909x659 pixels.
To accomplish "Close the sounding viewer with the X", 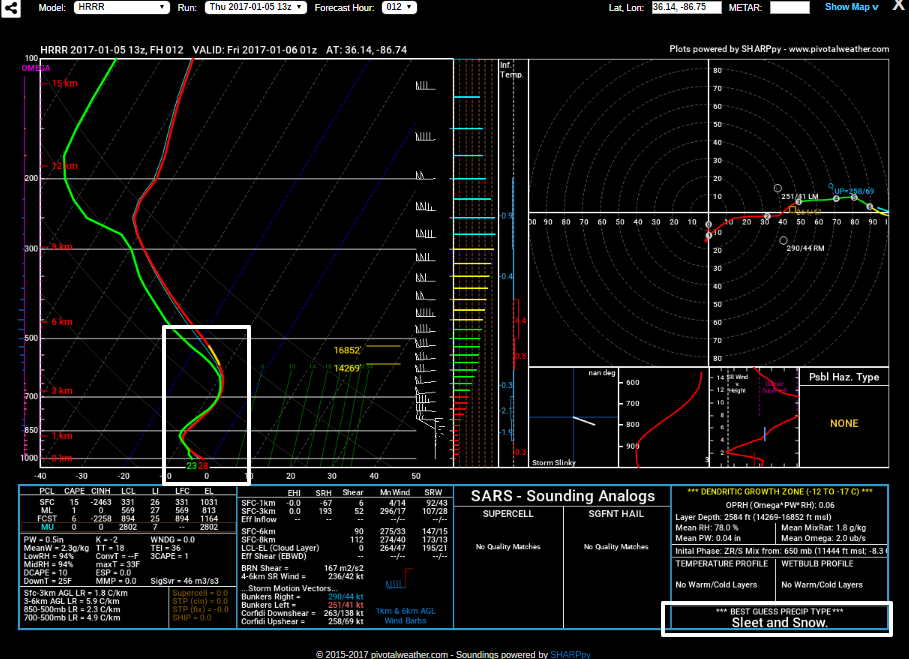I will tap(899, 6).
